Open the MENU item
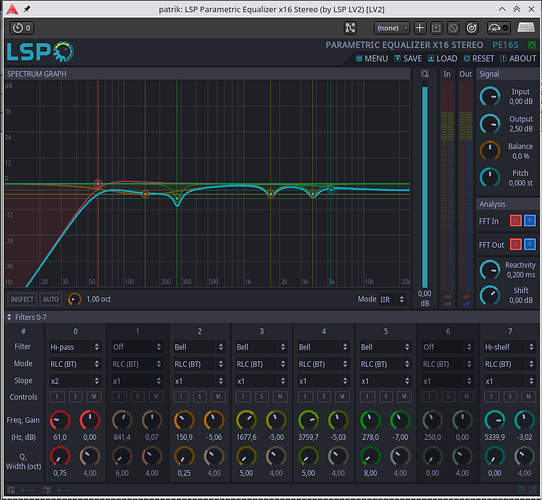The image size is (542, 500). point(372,58)
